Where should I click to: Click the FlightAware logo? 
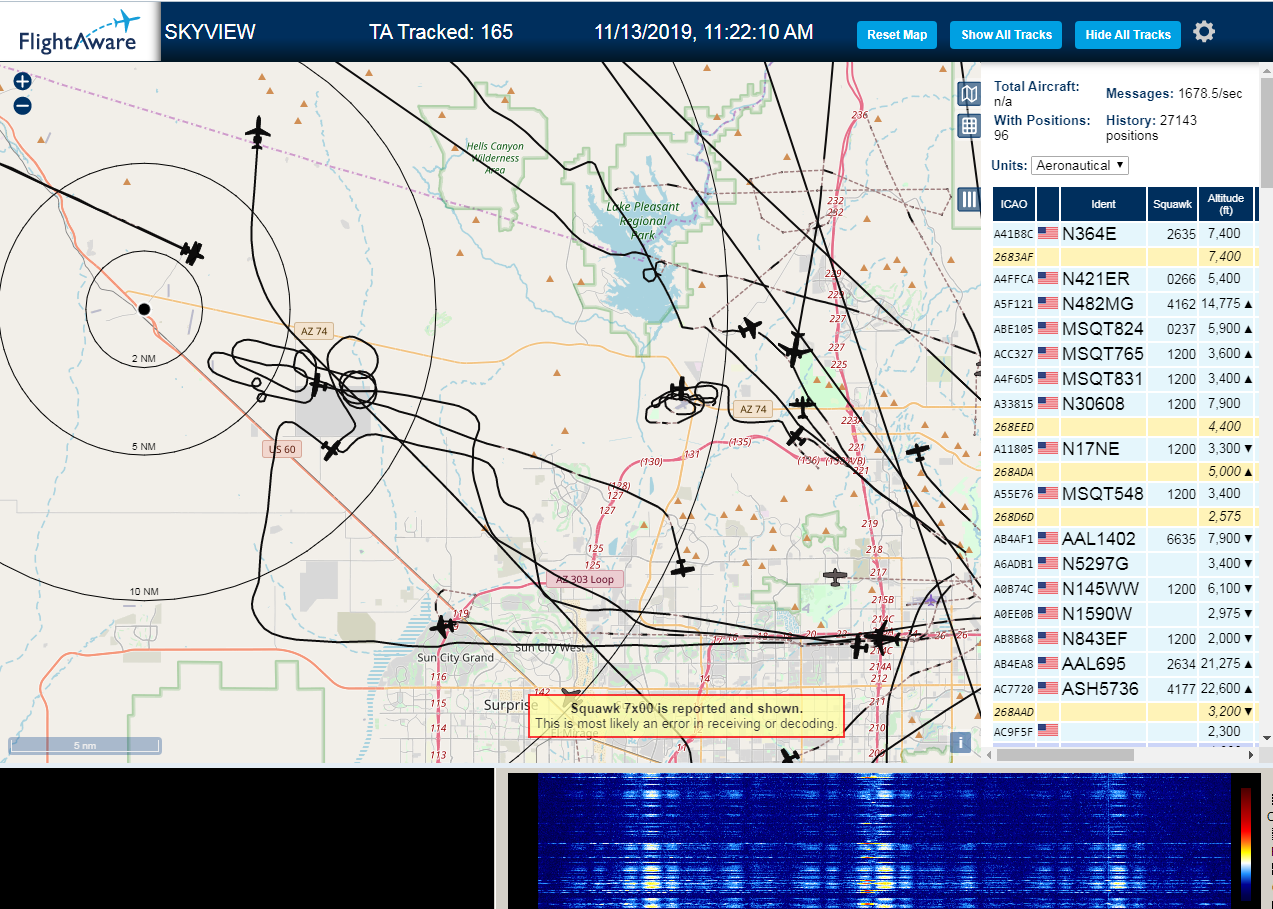(80, 32)
